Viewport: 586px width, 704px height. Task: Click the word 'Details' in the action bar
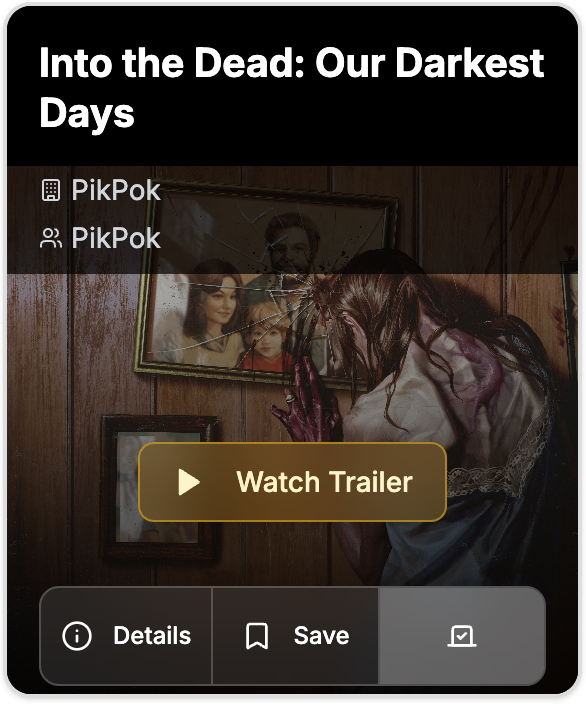[x=152, y=636]
